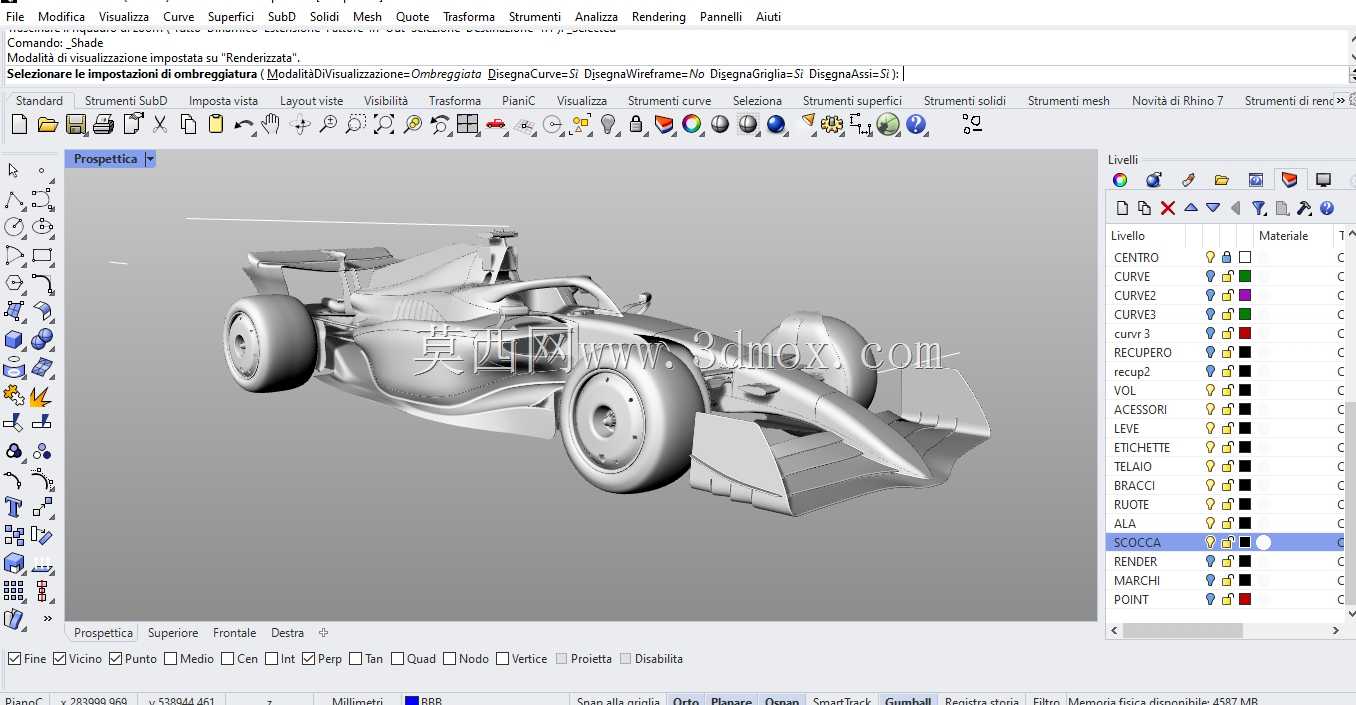This screenshot has width=1356, height=705.
Task: Move layer up with blue up arrow
Action: pos(1190,208)
